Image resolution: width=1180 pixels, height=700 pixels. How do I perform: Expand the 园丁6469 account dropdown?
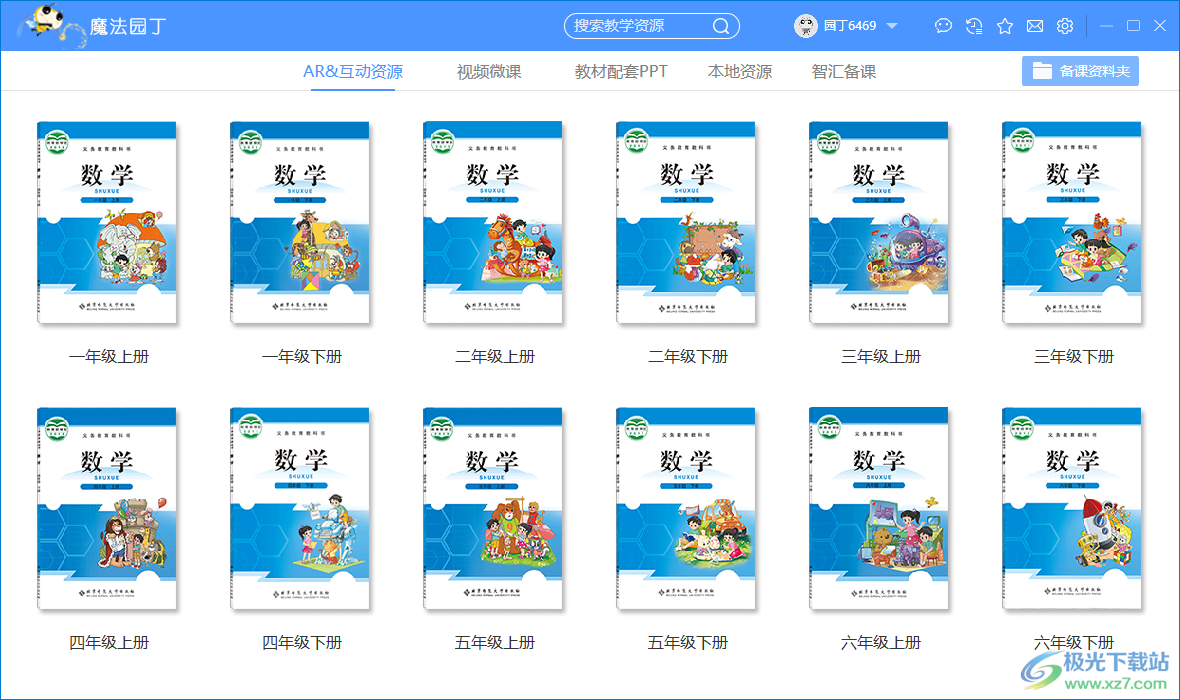[893, 25]
